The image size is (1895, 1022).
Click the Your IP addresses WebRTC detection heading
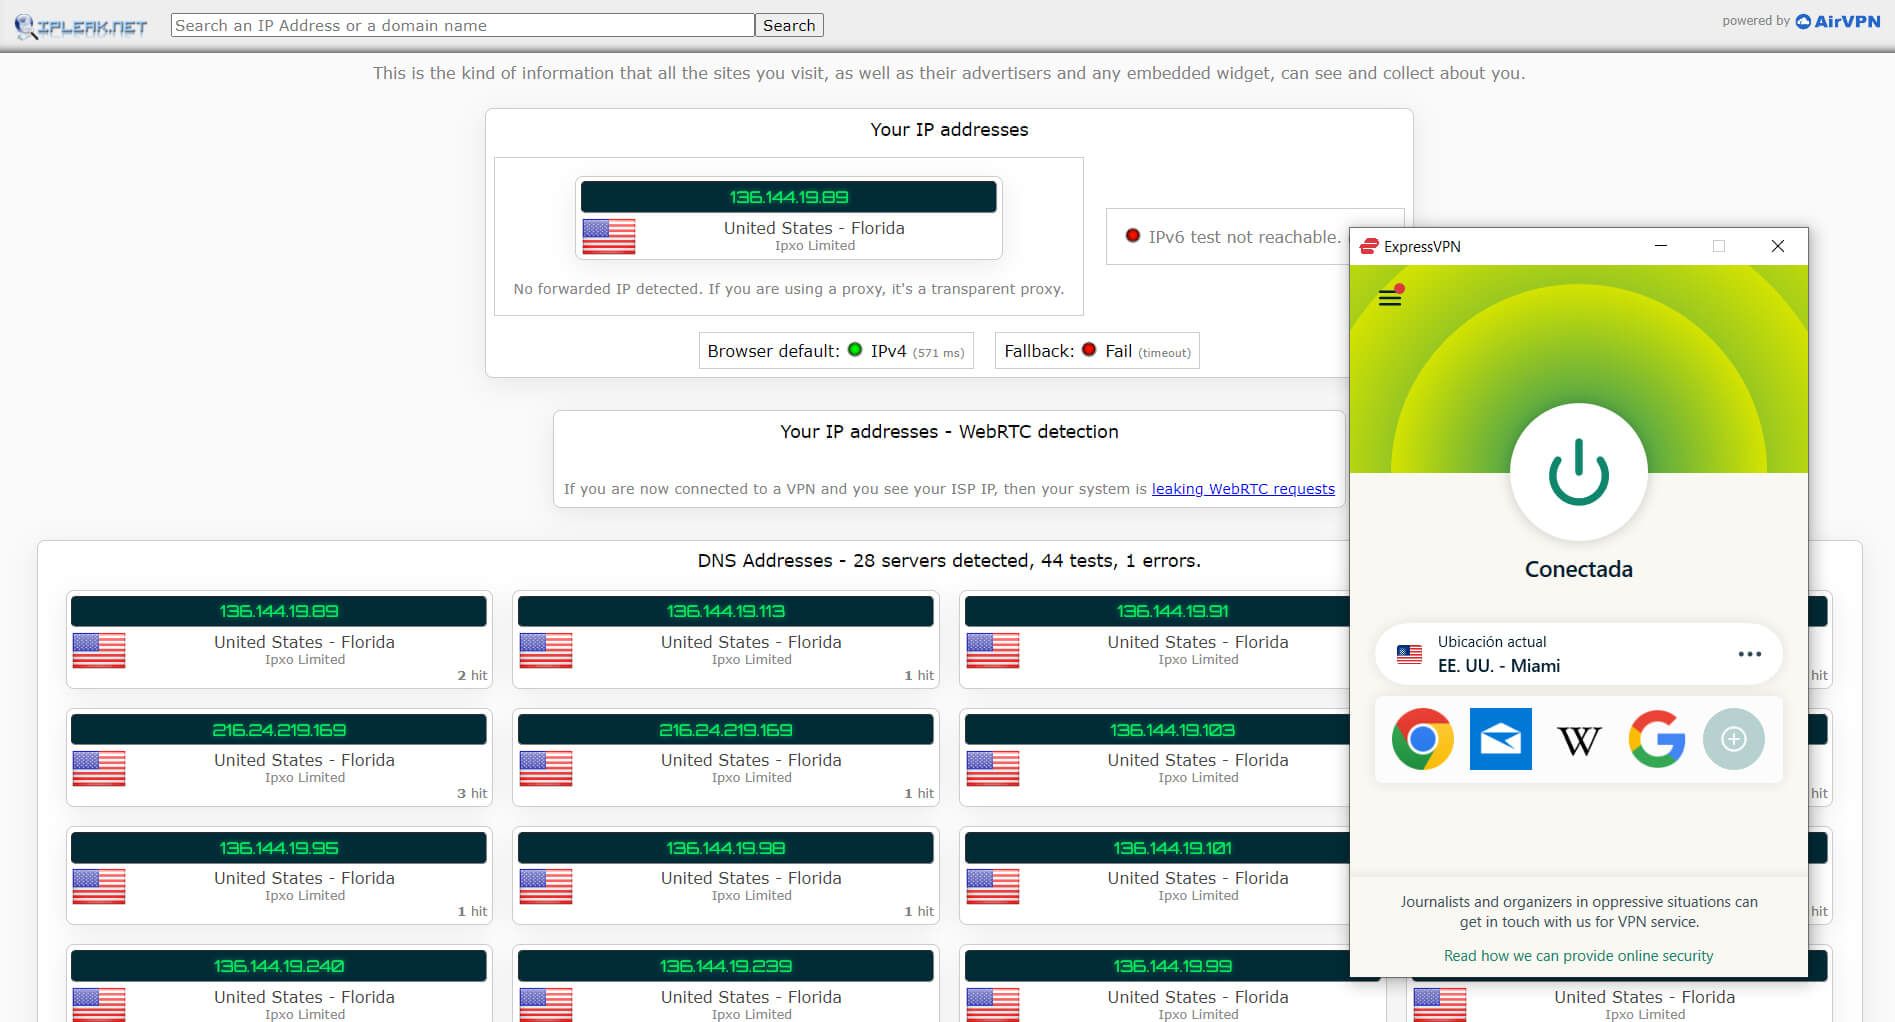coord(949,432)
